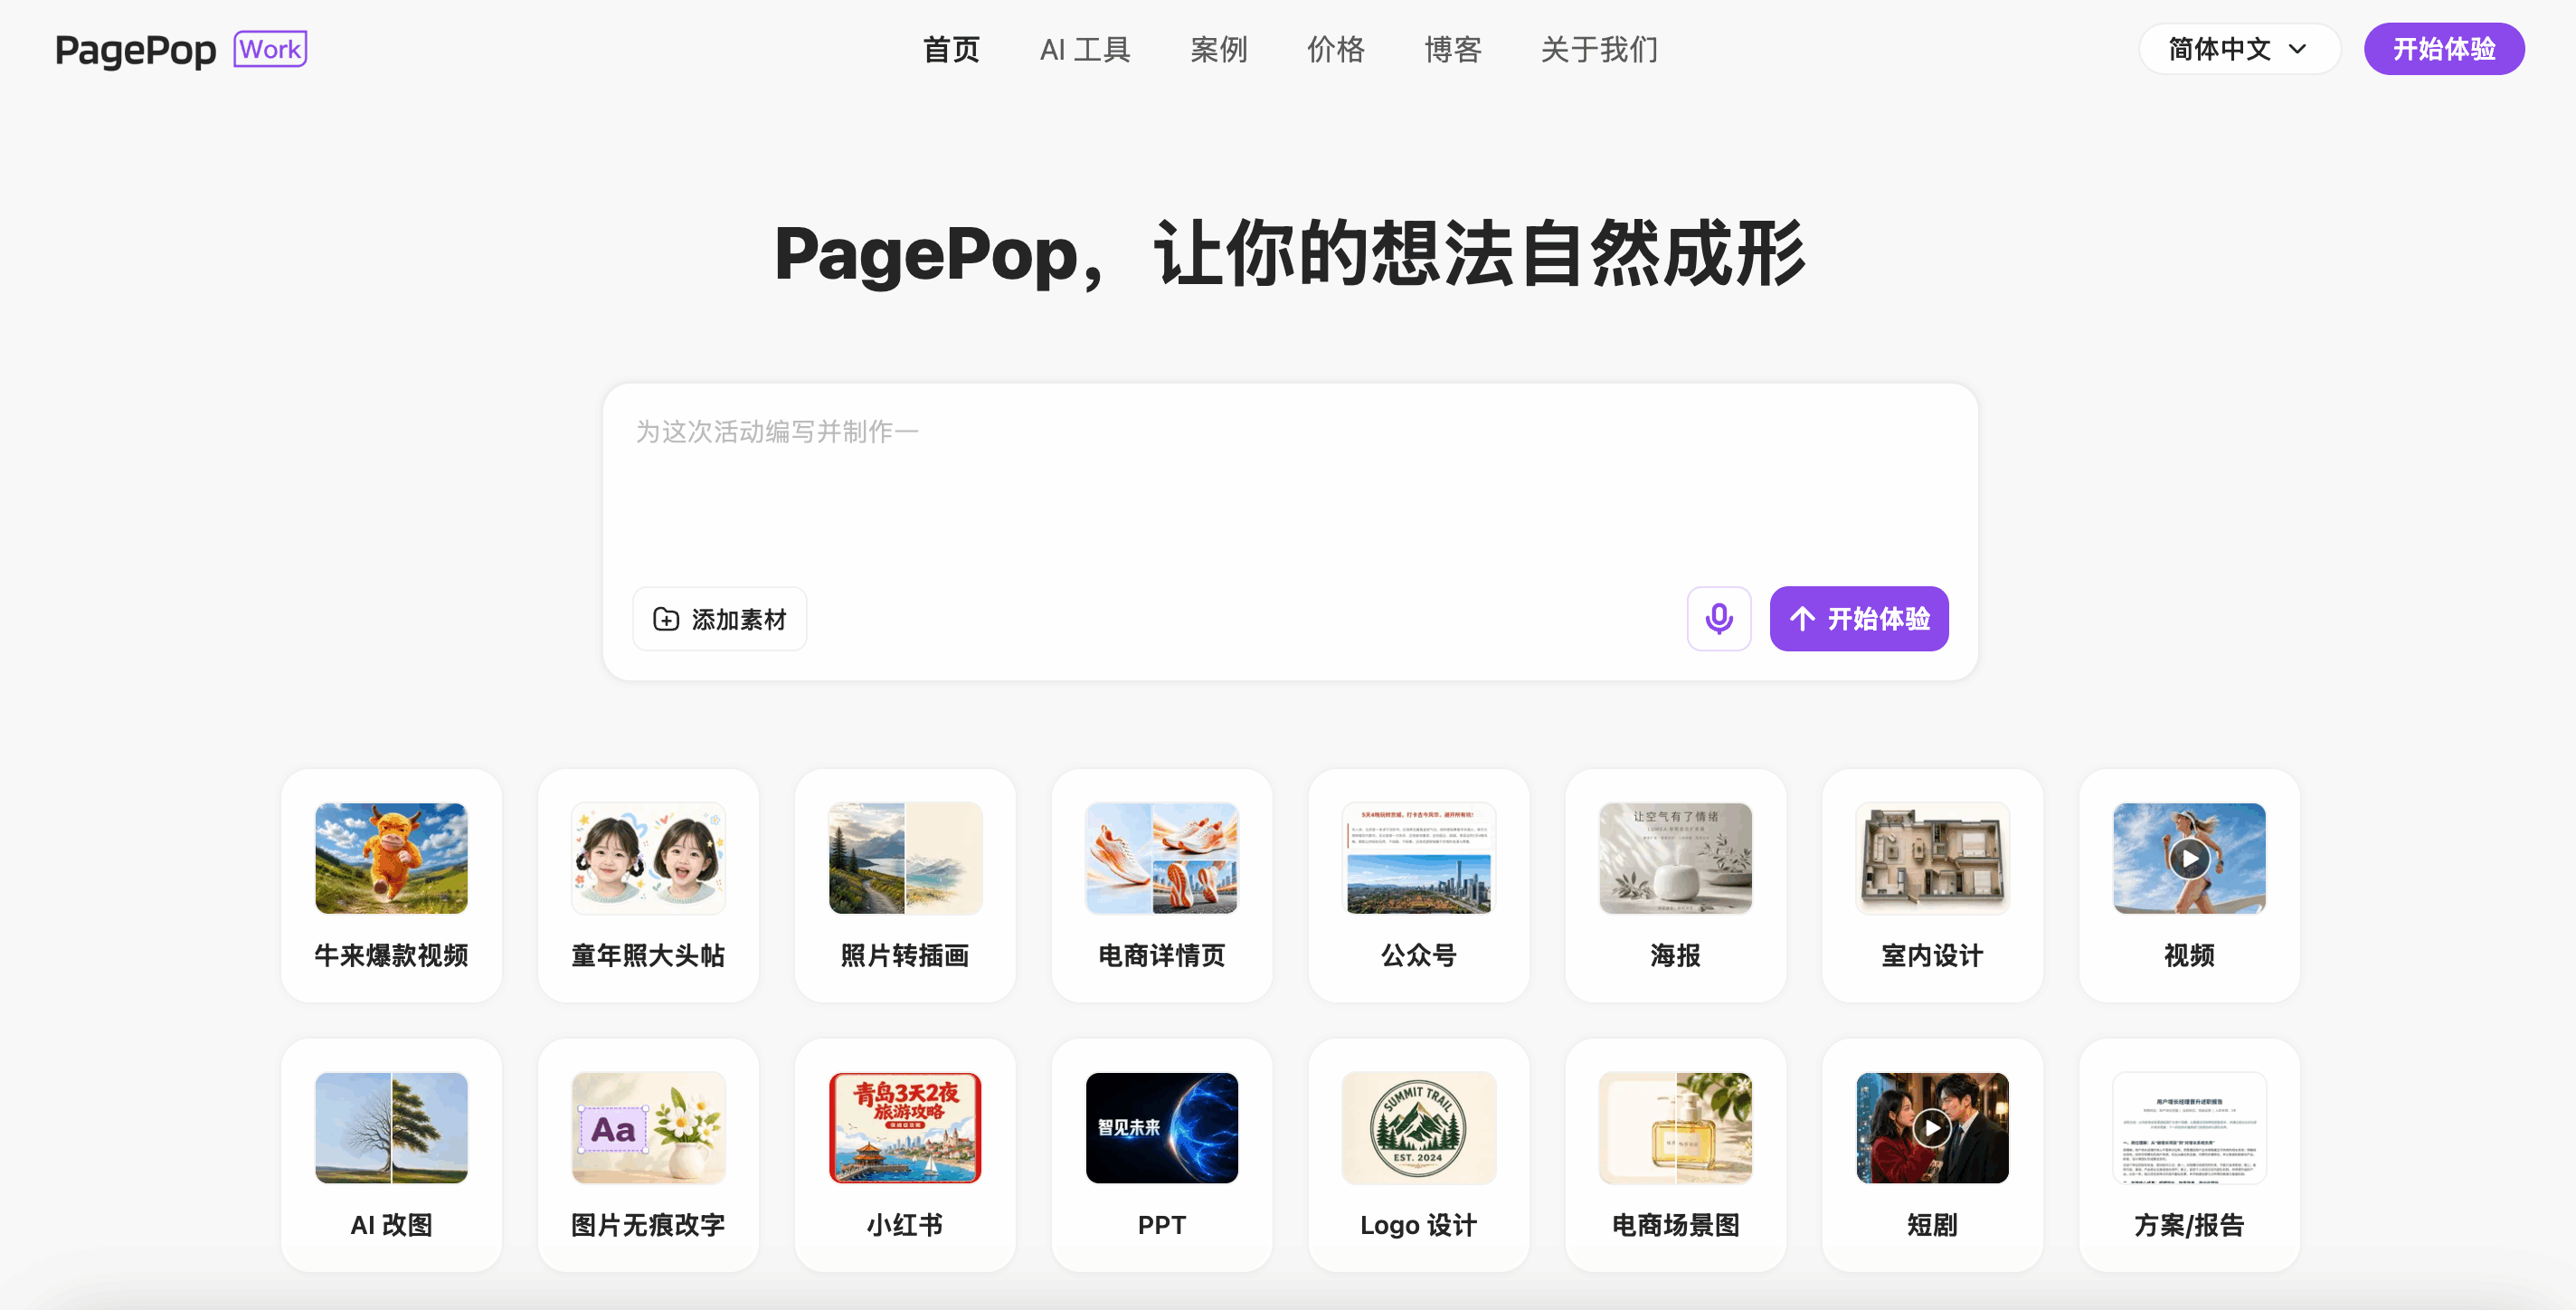2576x1310 pixels.
Task: Open the 小红书 travel guide card
Action: [905, 1155]
